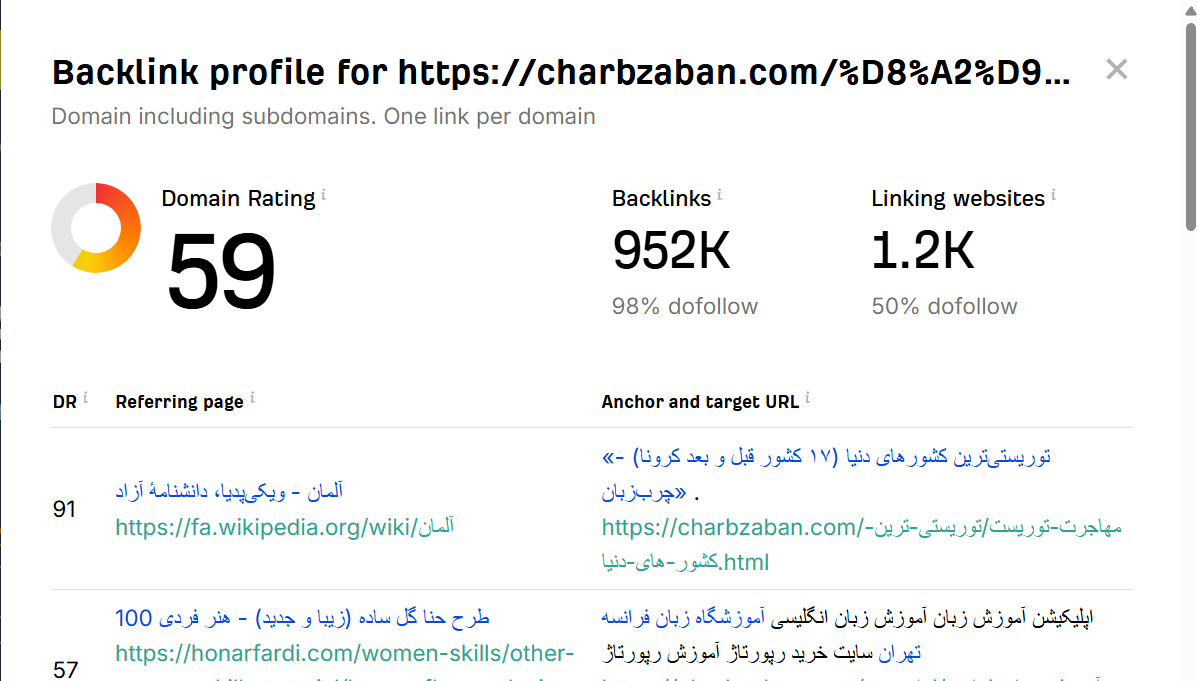
Task: Click the info icon beside Domain Rating
Action: tap(323, 196)
